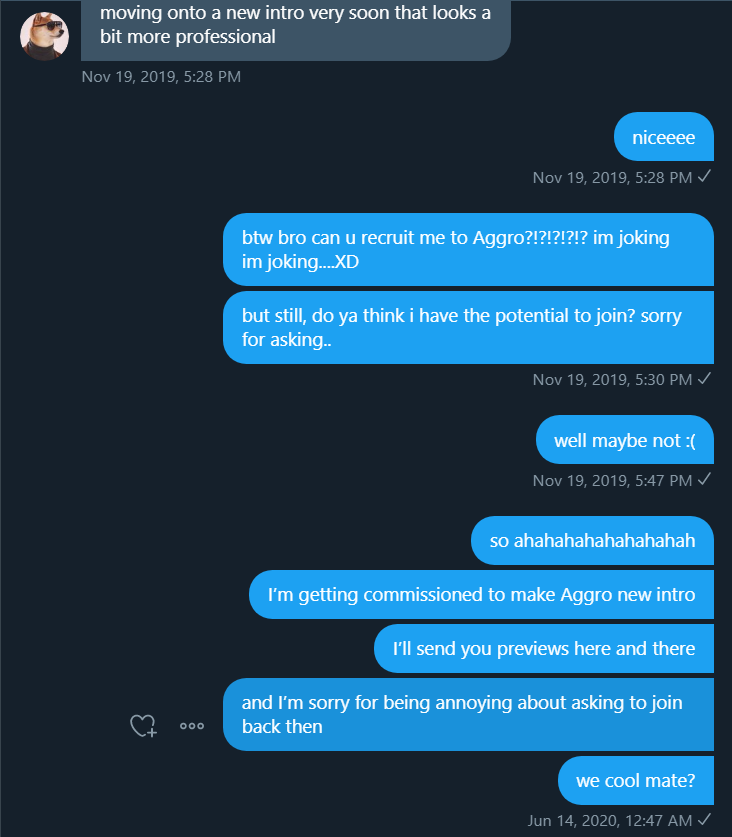Click the add reaction heart icon
This screenshot has height=837, width=732.
[144, 727]
